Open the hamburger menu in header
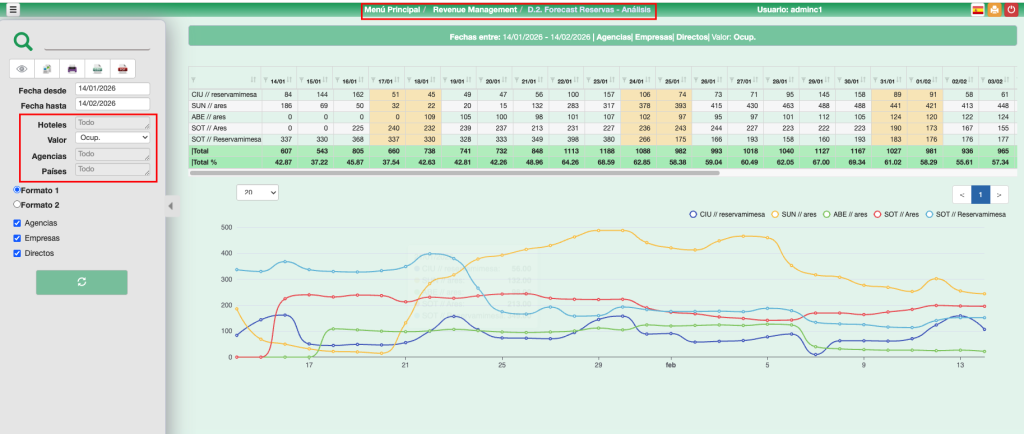 click(13, 10)
